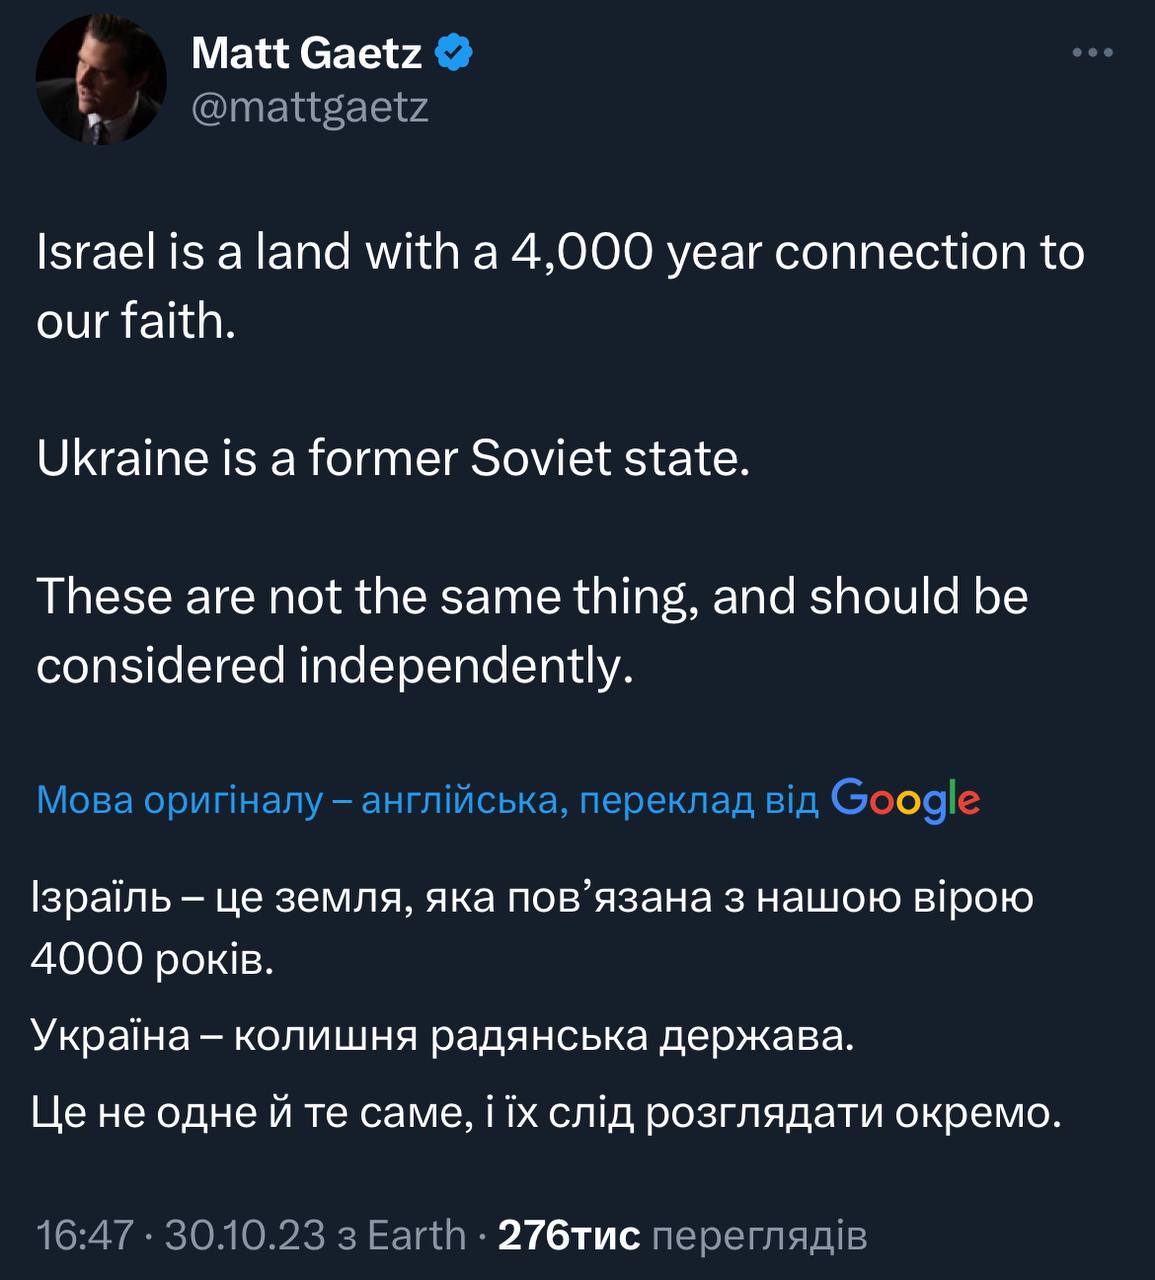The image size is (1155, 1280).
Task: Click the display name Matt Gaetz
Action: pos(306,53)
